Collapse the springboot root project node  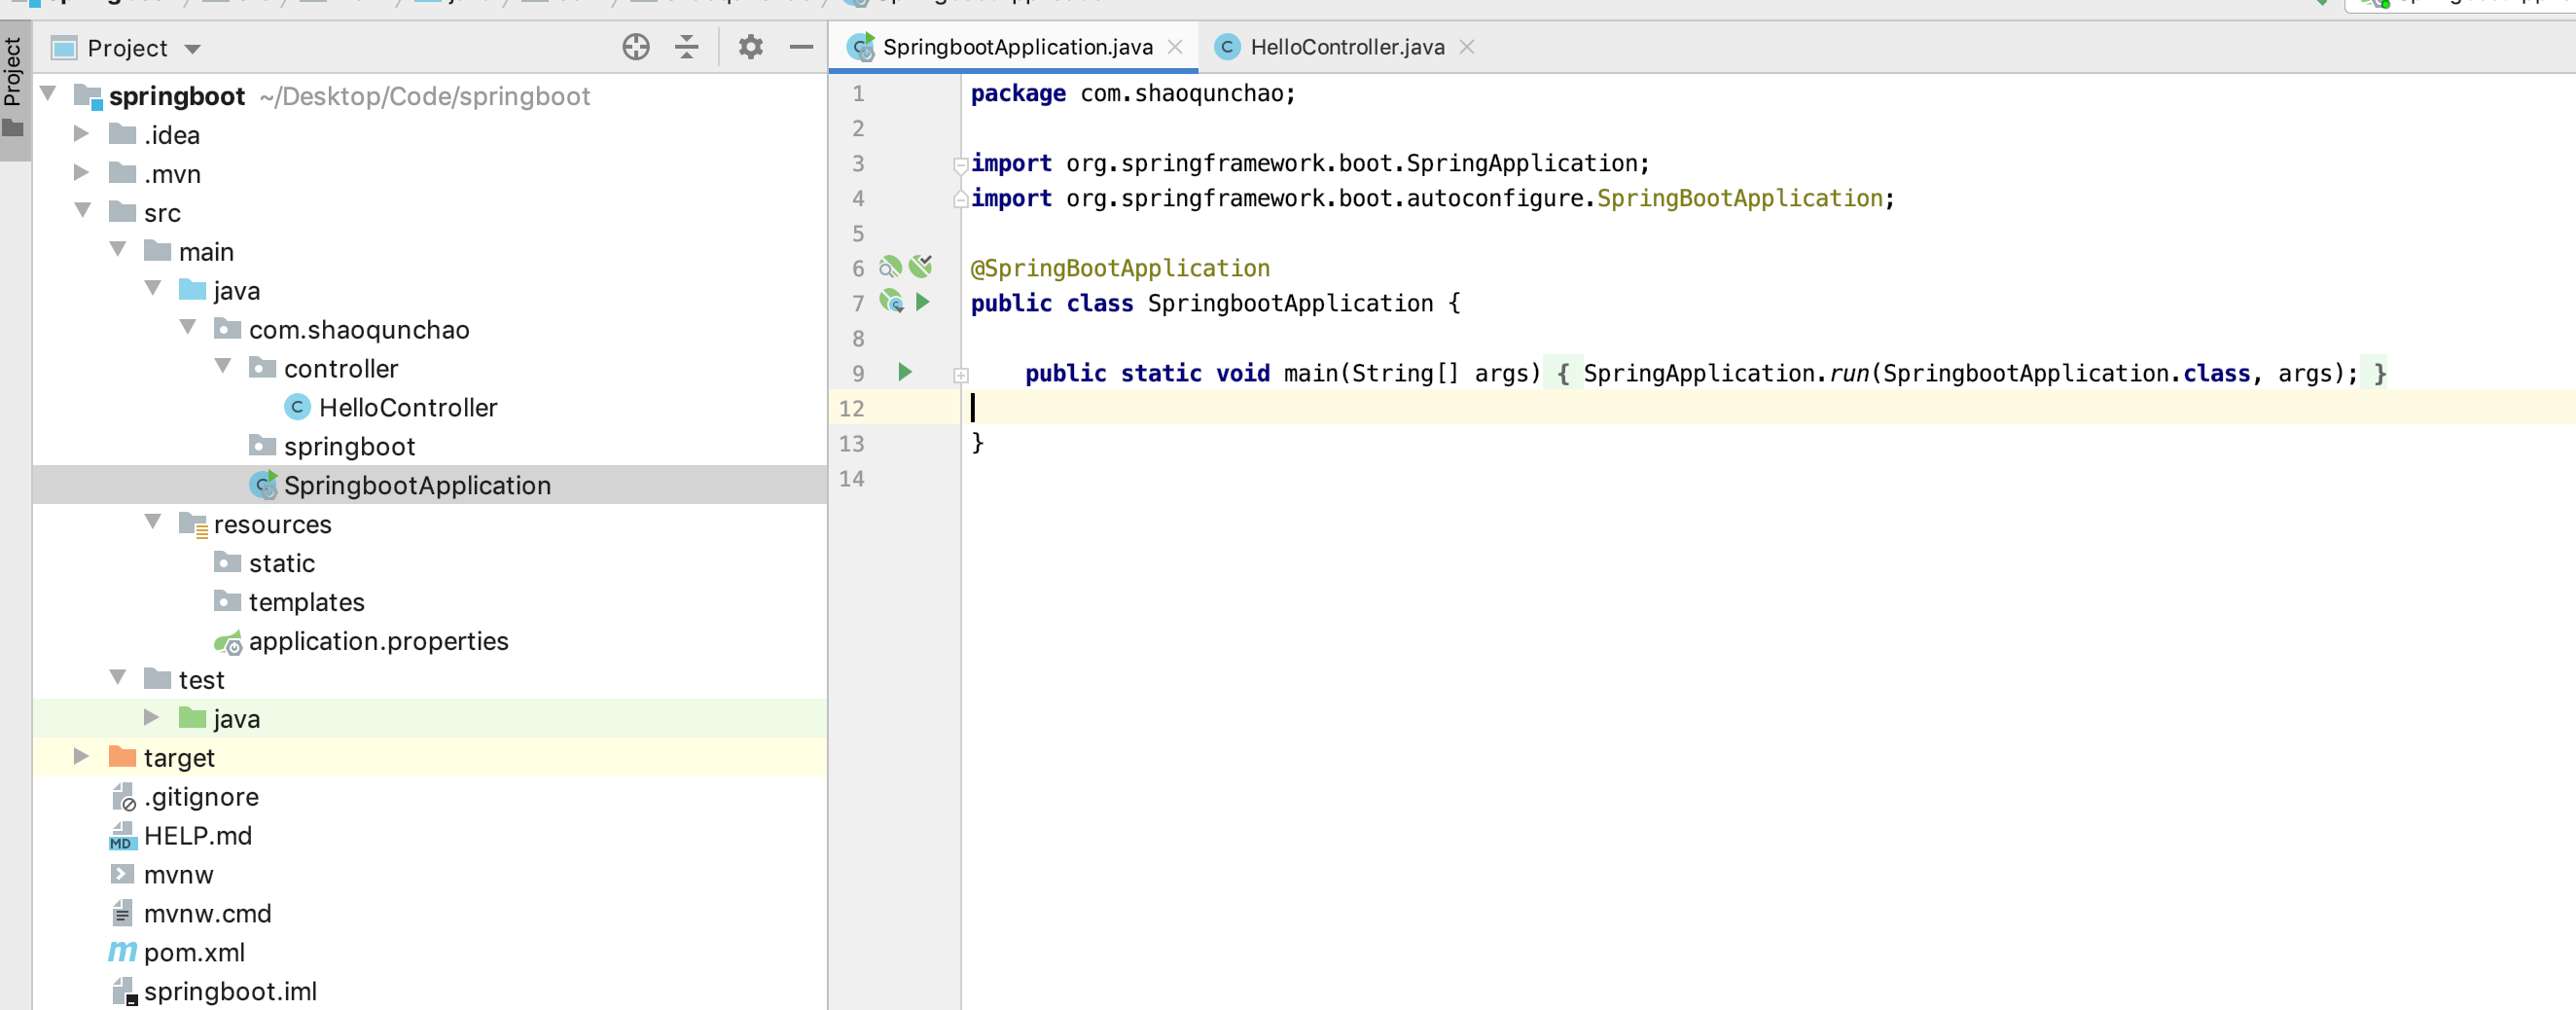coord(48,94)
